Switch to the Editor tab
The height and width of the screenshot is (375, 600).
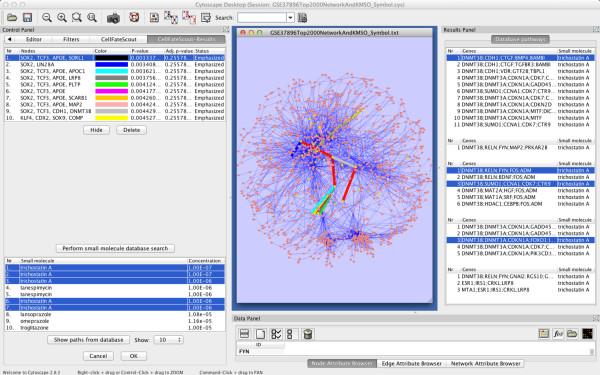point(34,39)
